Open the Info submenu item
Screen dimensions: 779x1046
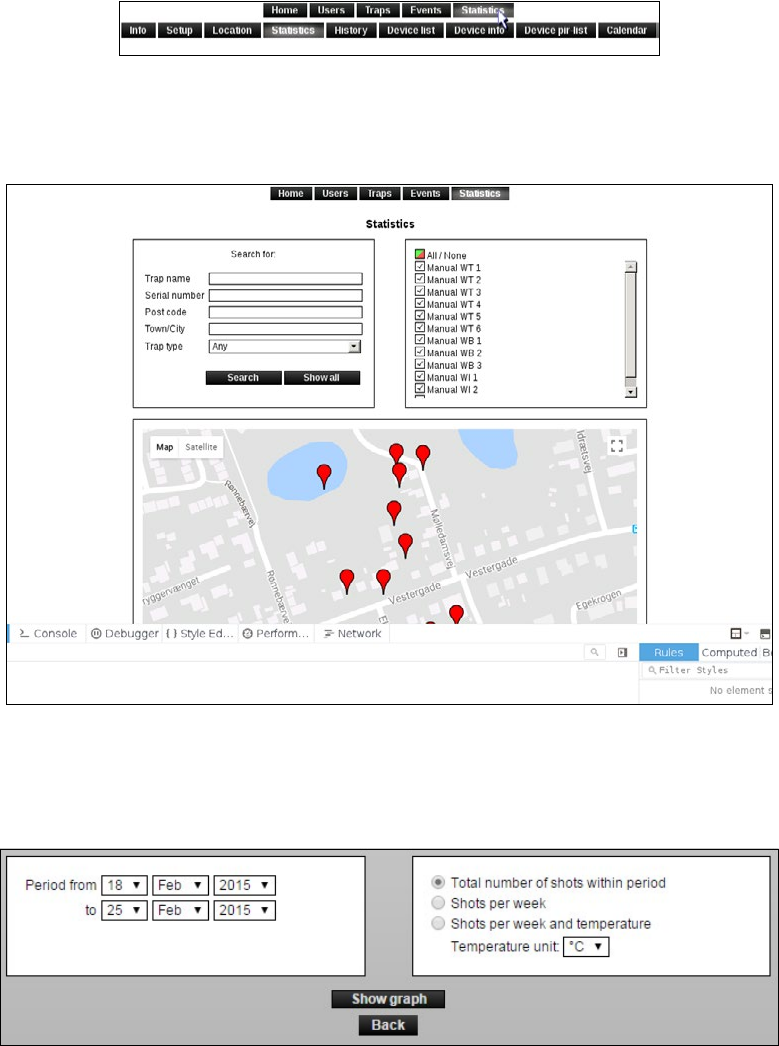pos(138,30)
